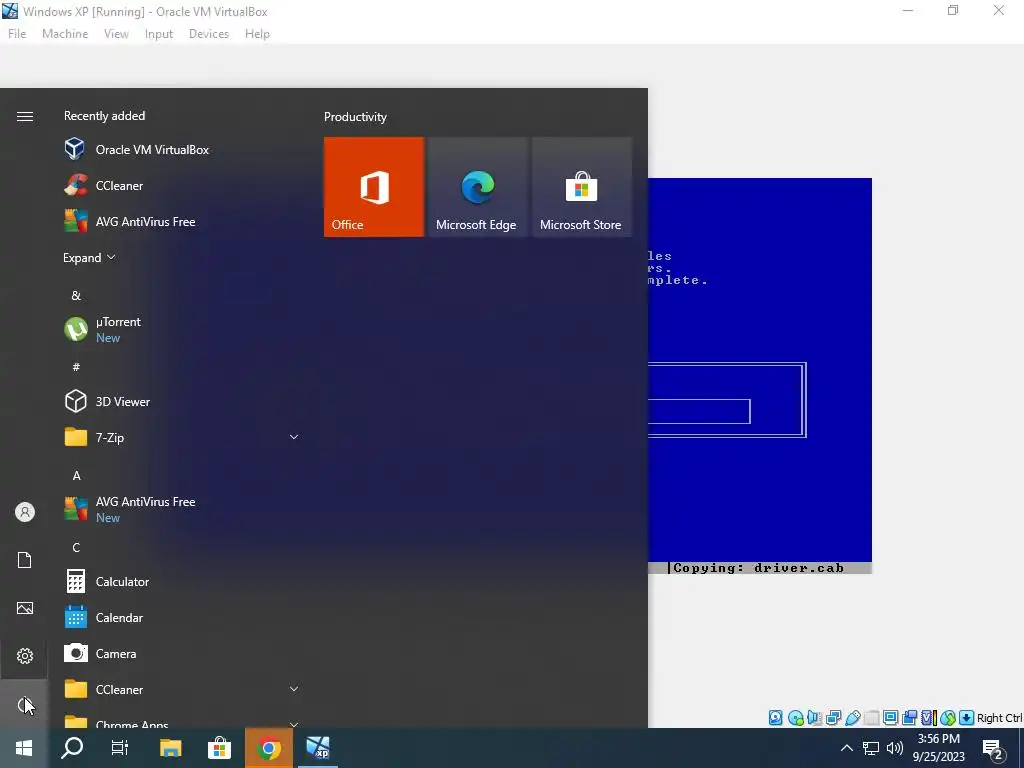
Task: Expand the Chrome Apps folder chevron
Action: [294, 724]
